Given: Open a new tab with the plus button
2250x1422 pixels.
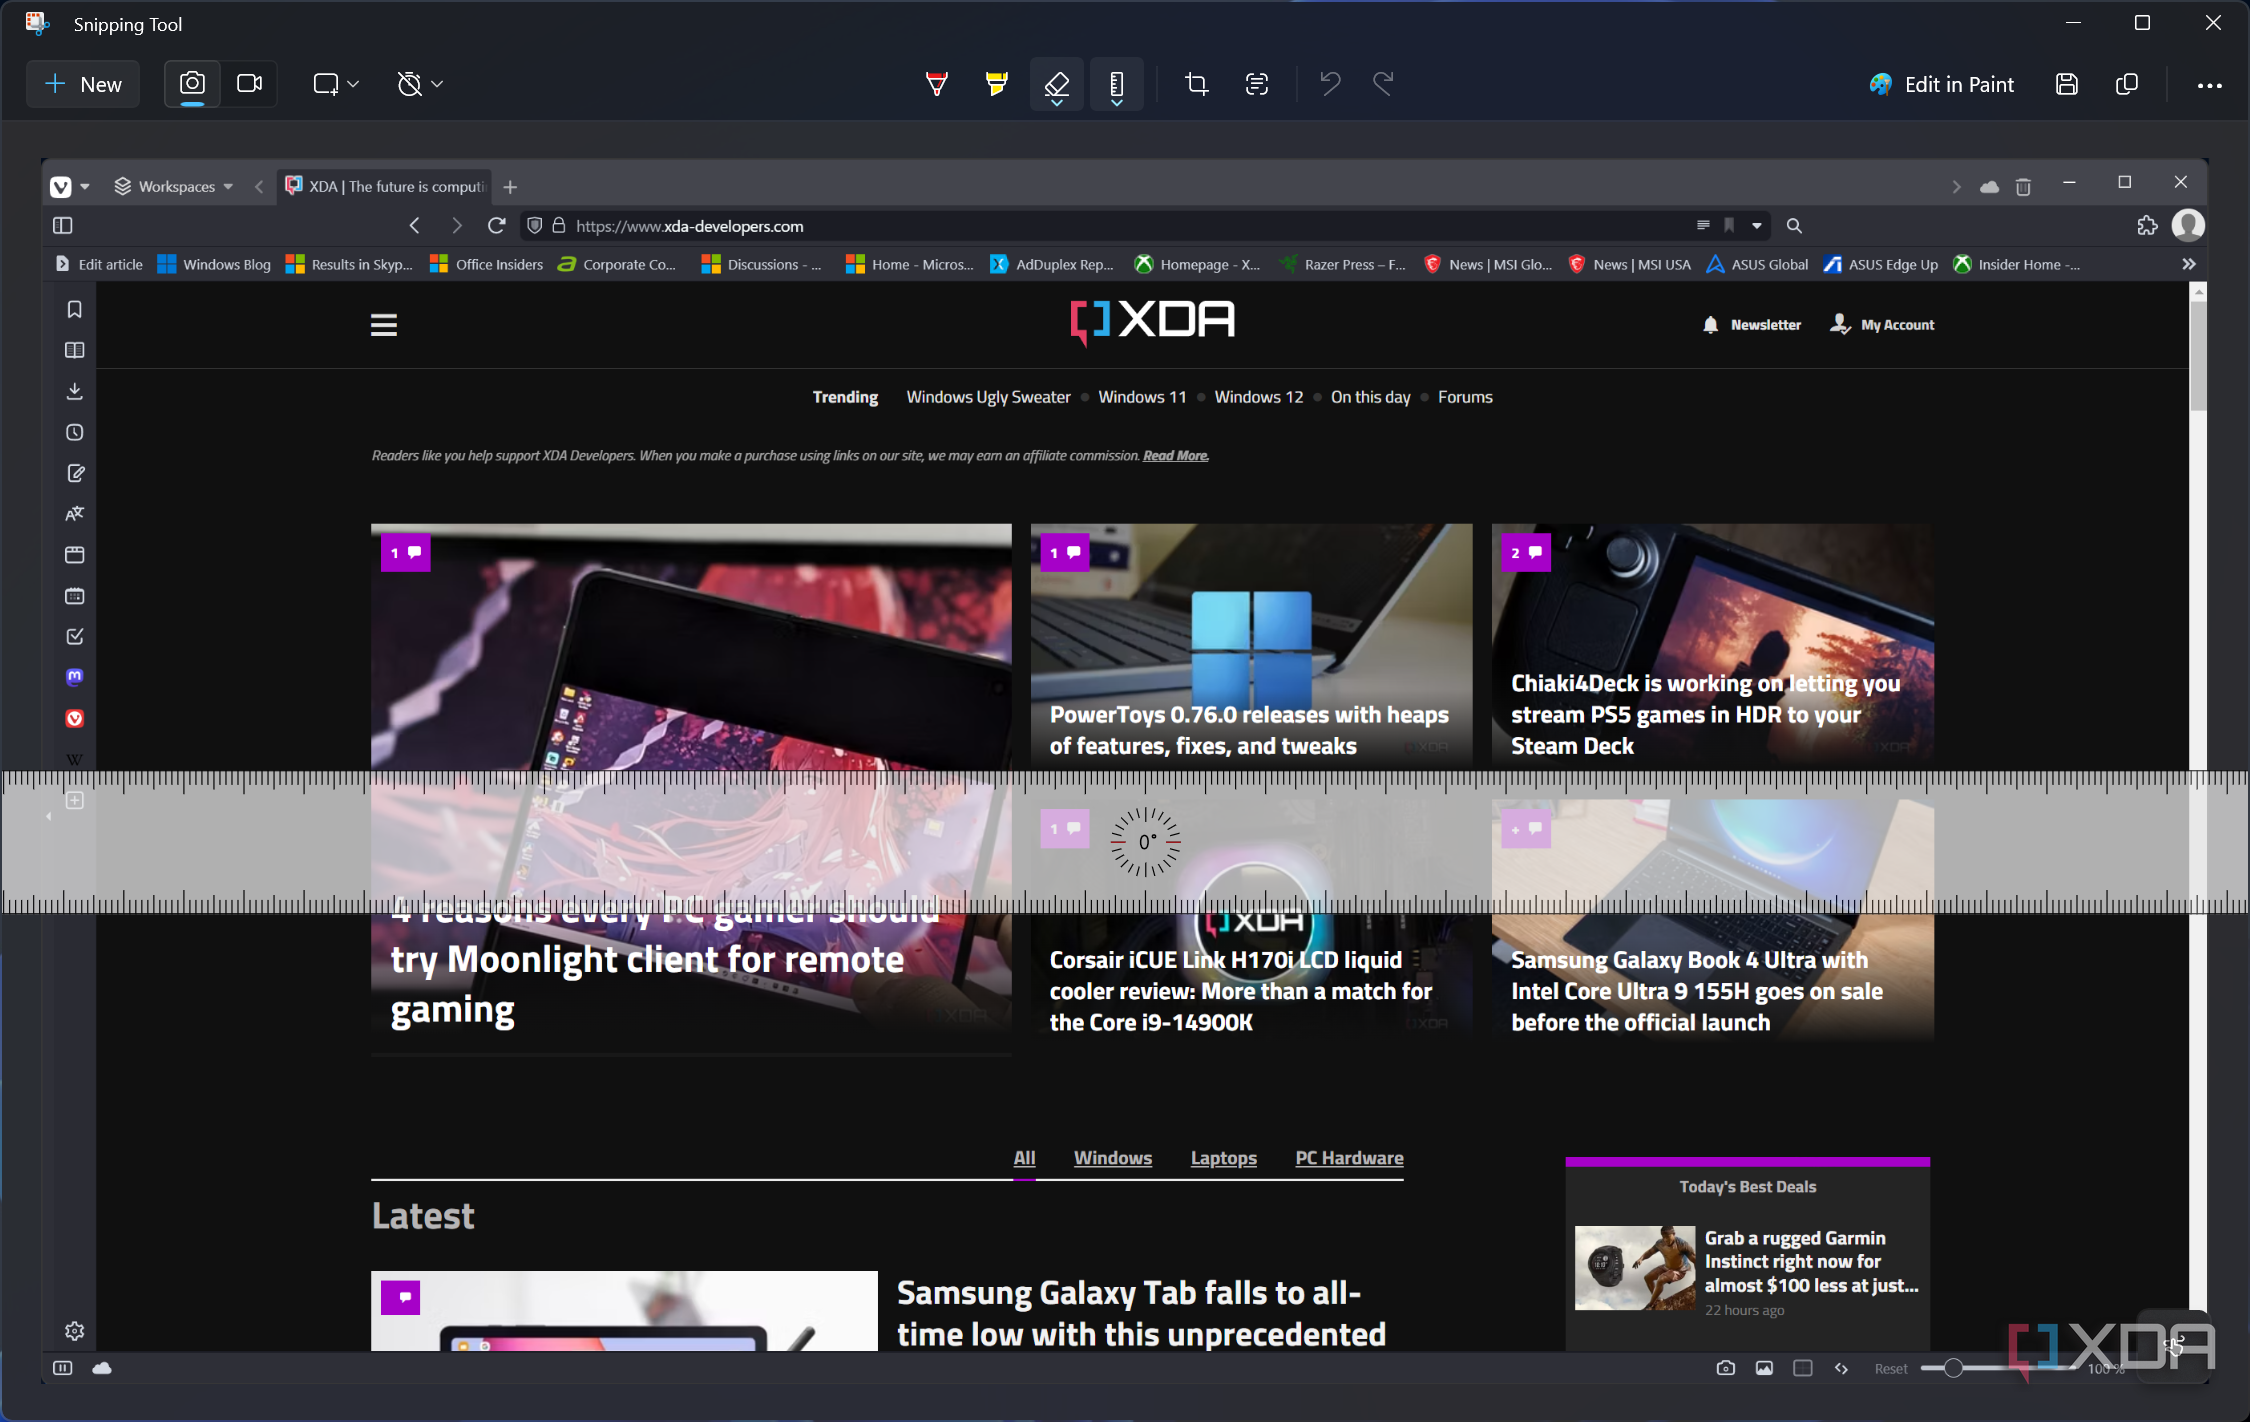Looking at the screenshot, I should coord(510,187).
